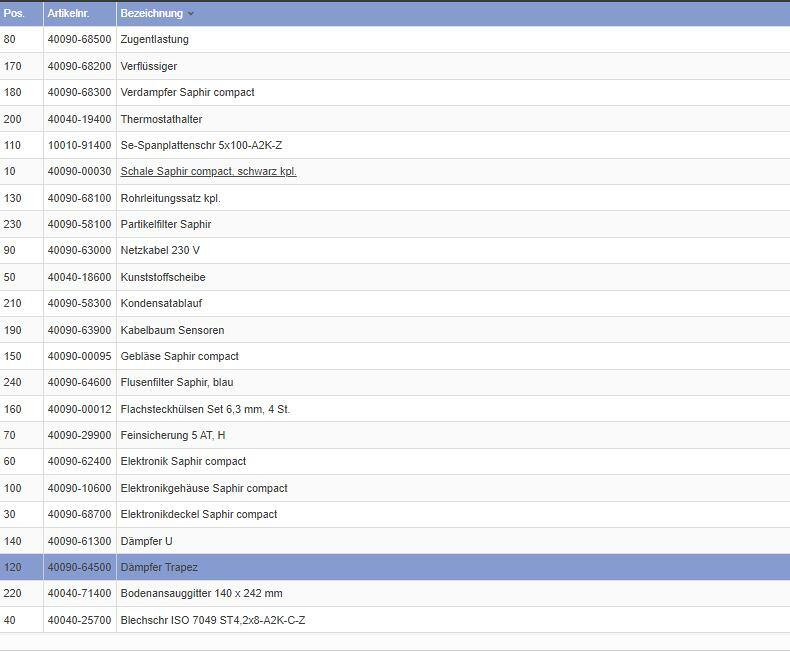Open the Schale Saphir compact, schwarz kpl. link
The image size is (790, 651).
pyautogui.click(x=208, y=171)
